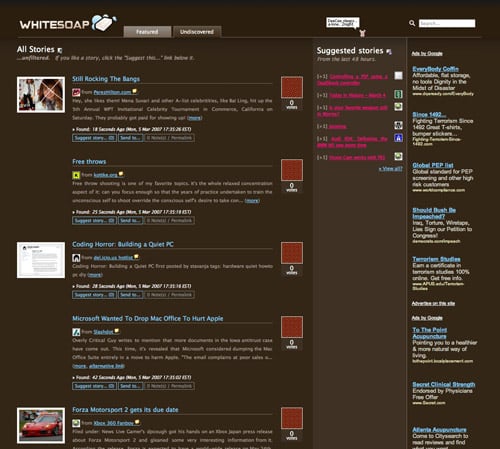Vote on Free throws red box
This screenshot has height=449, width=500.
292,170
